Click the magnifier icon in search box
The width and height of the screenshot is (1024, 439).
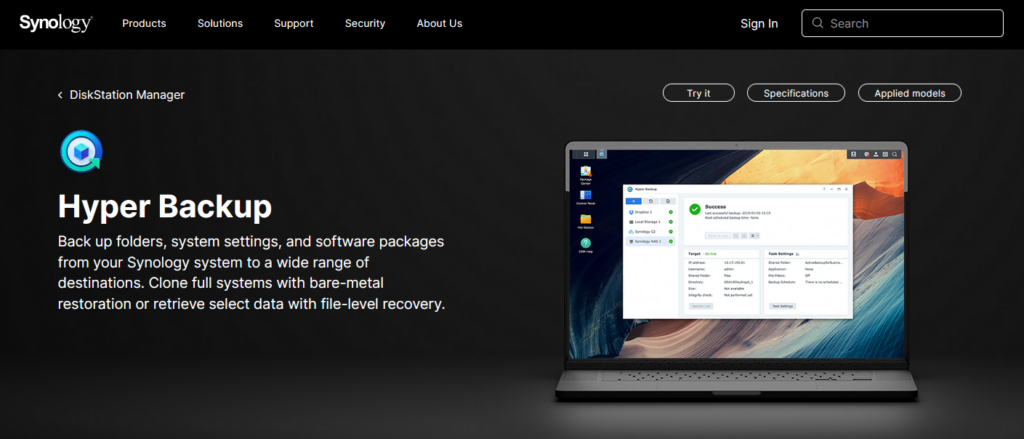point(817,23)
